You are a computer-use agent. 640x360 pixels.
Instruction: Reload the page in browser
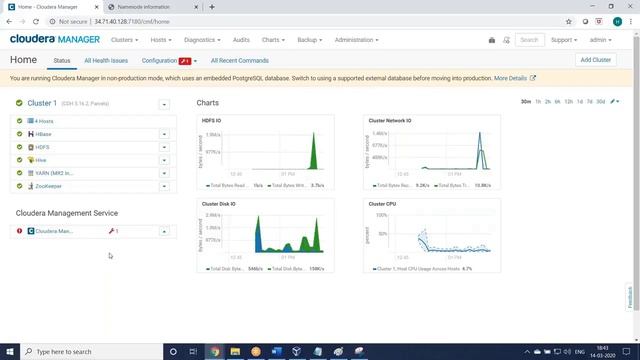(36, 22)
